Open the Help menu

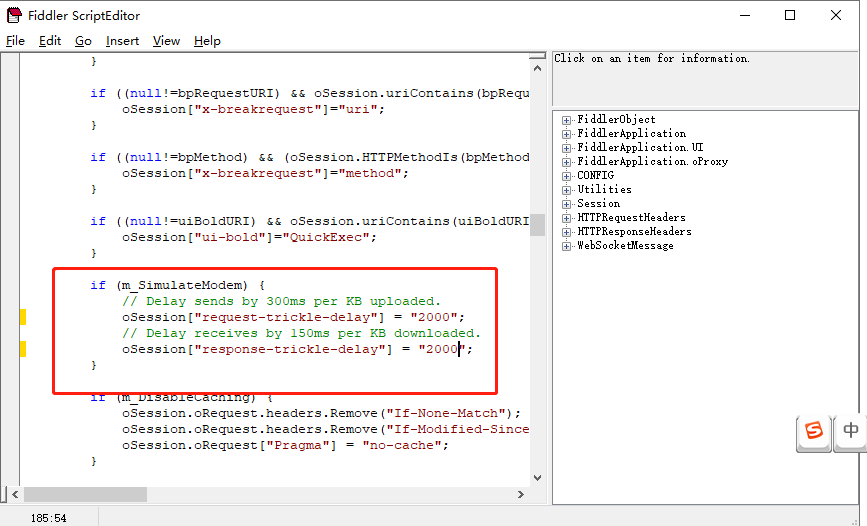pyautogui.click(x=207, y=41)
